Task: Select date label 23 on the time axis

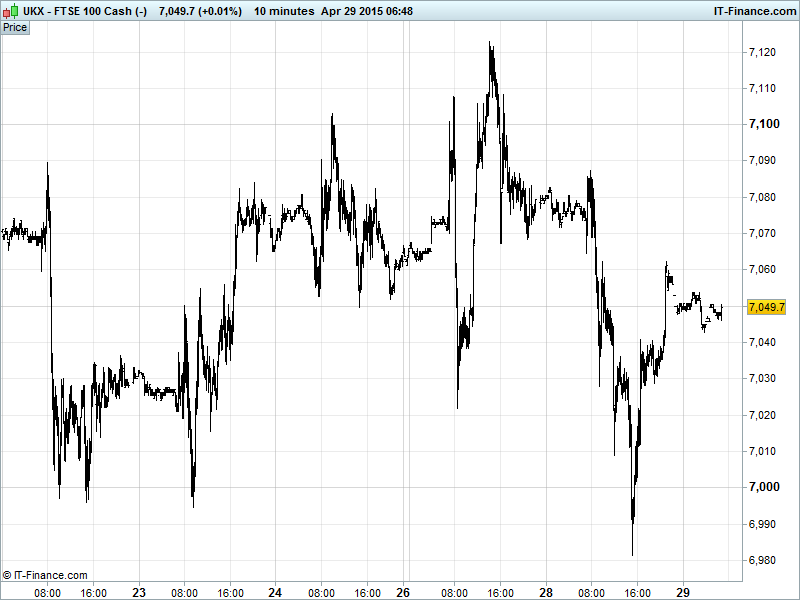Action: 139,592
